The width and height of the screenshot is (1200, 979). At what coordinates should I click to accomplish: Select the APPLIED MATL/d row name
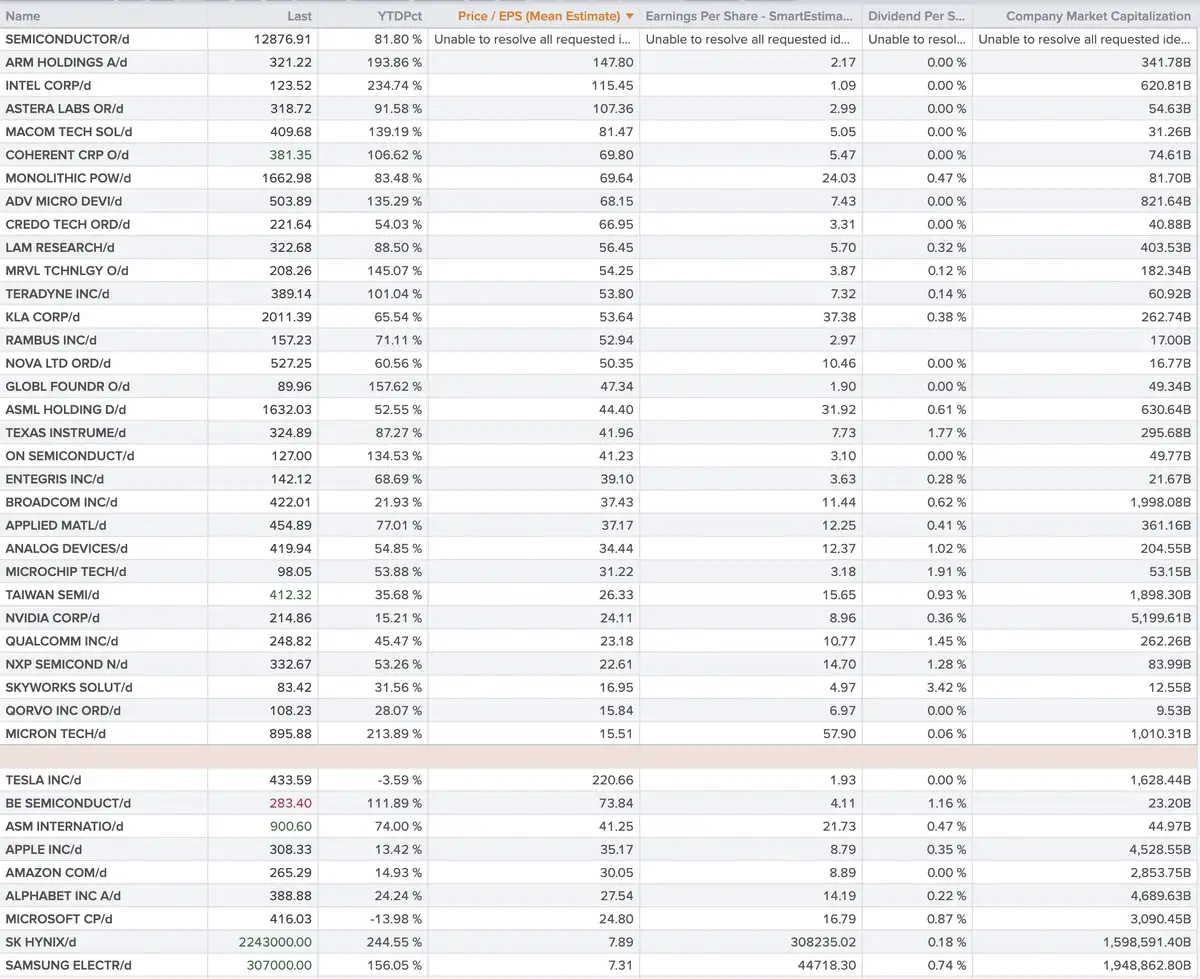pos(56,525)
